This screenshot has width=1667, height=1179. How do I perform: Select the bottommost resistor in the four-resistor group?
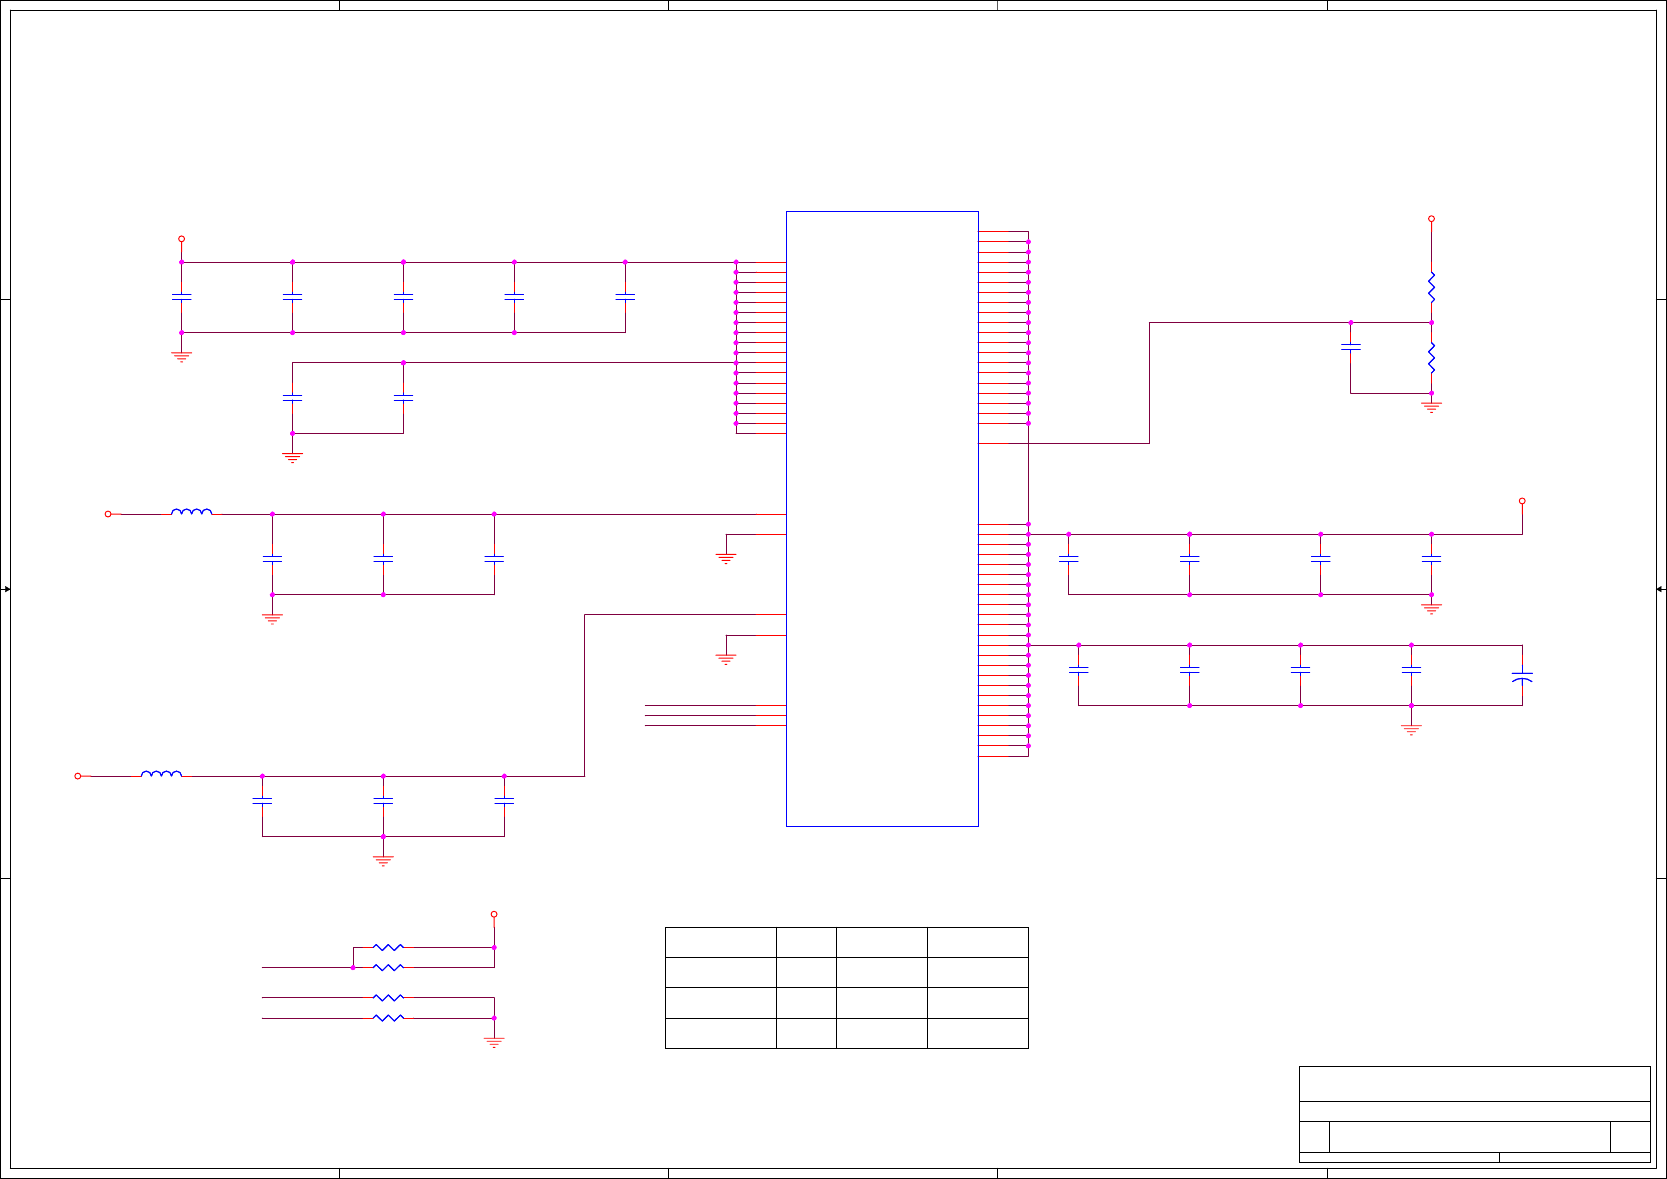388,1018
